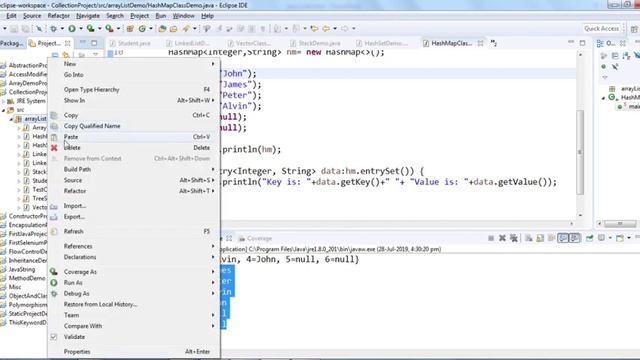Screen dimensions: 640x360
Task: Collapse the src folder node
Action: point(4,110)
